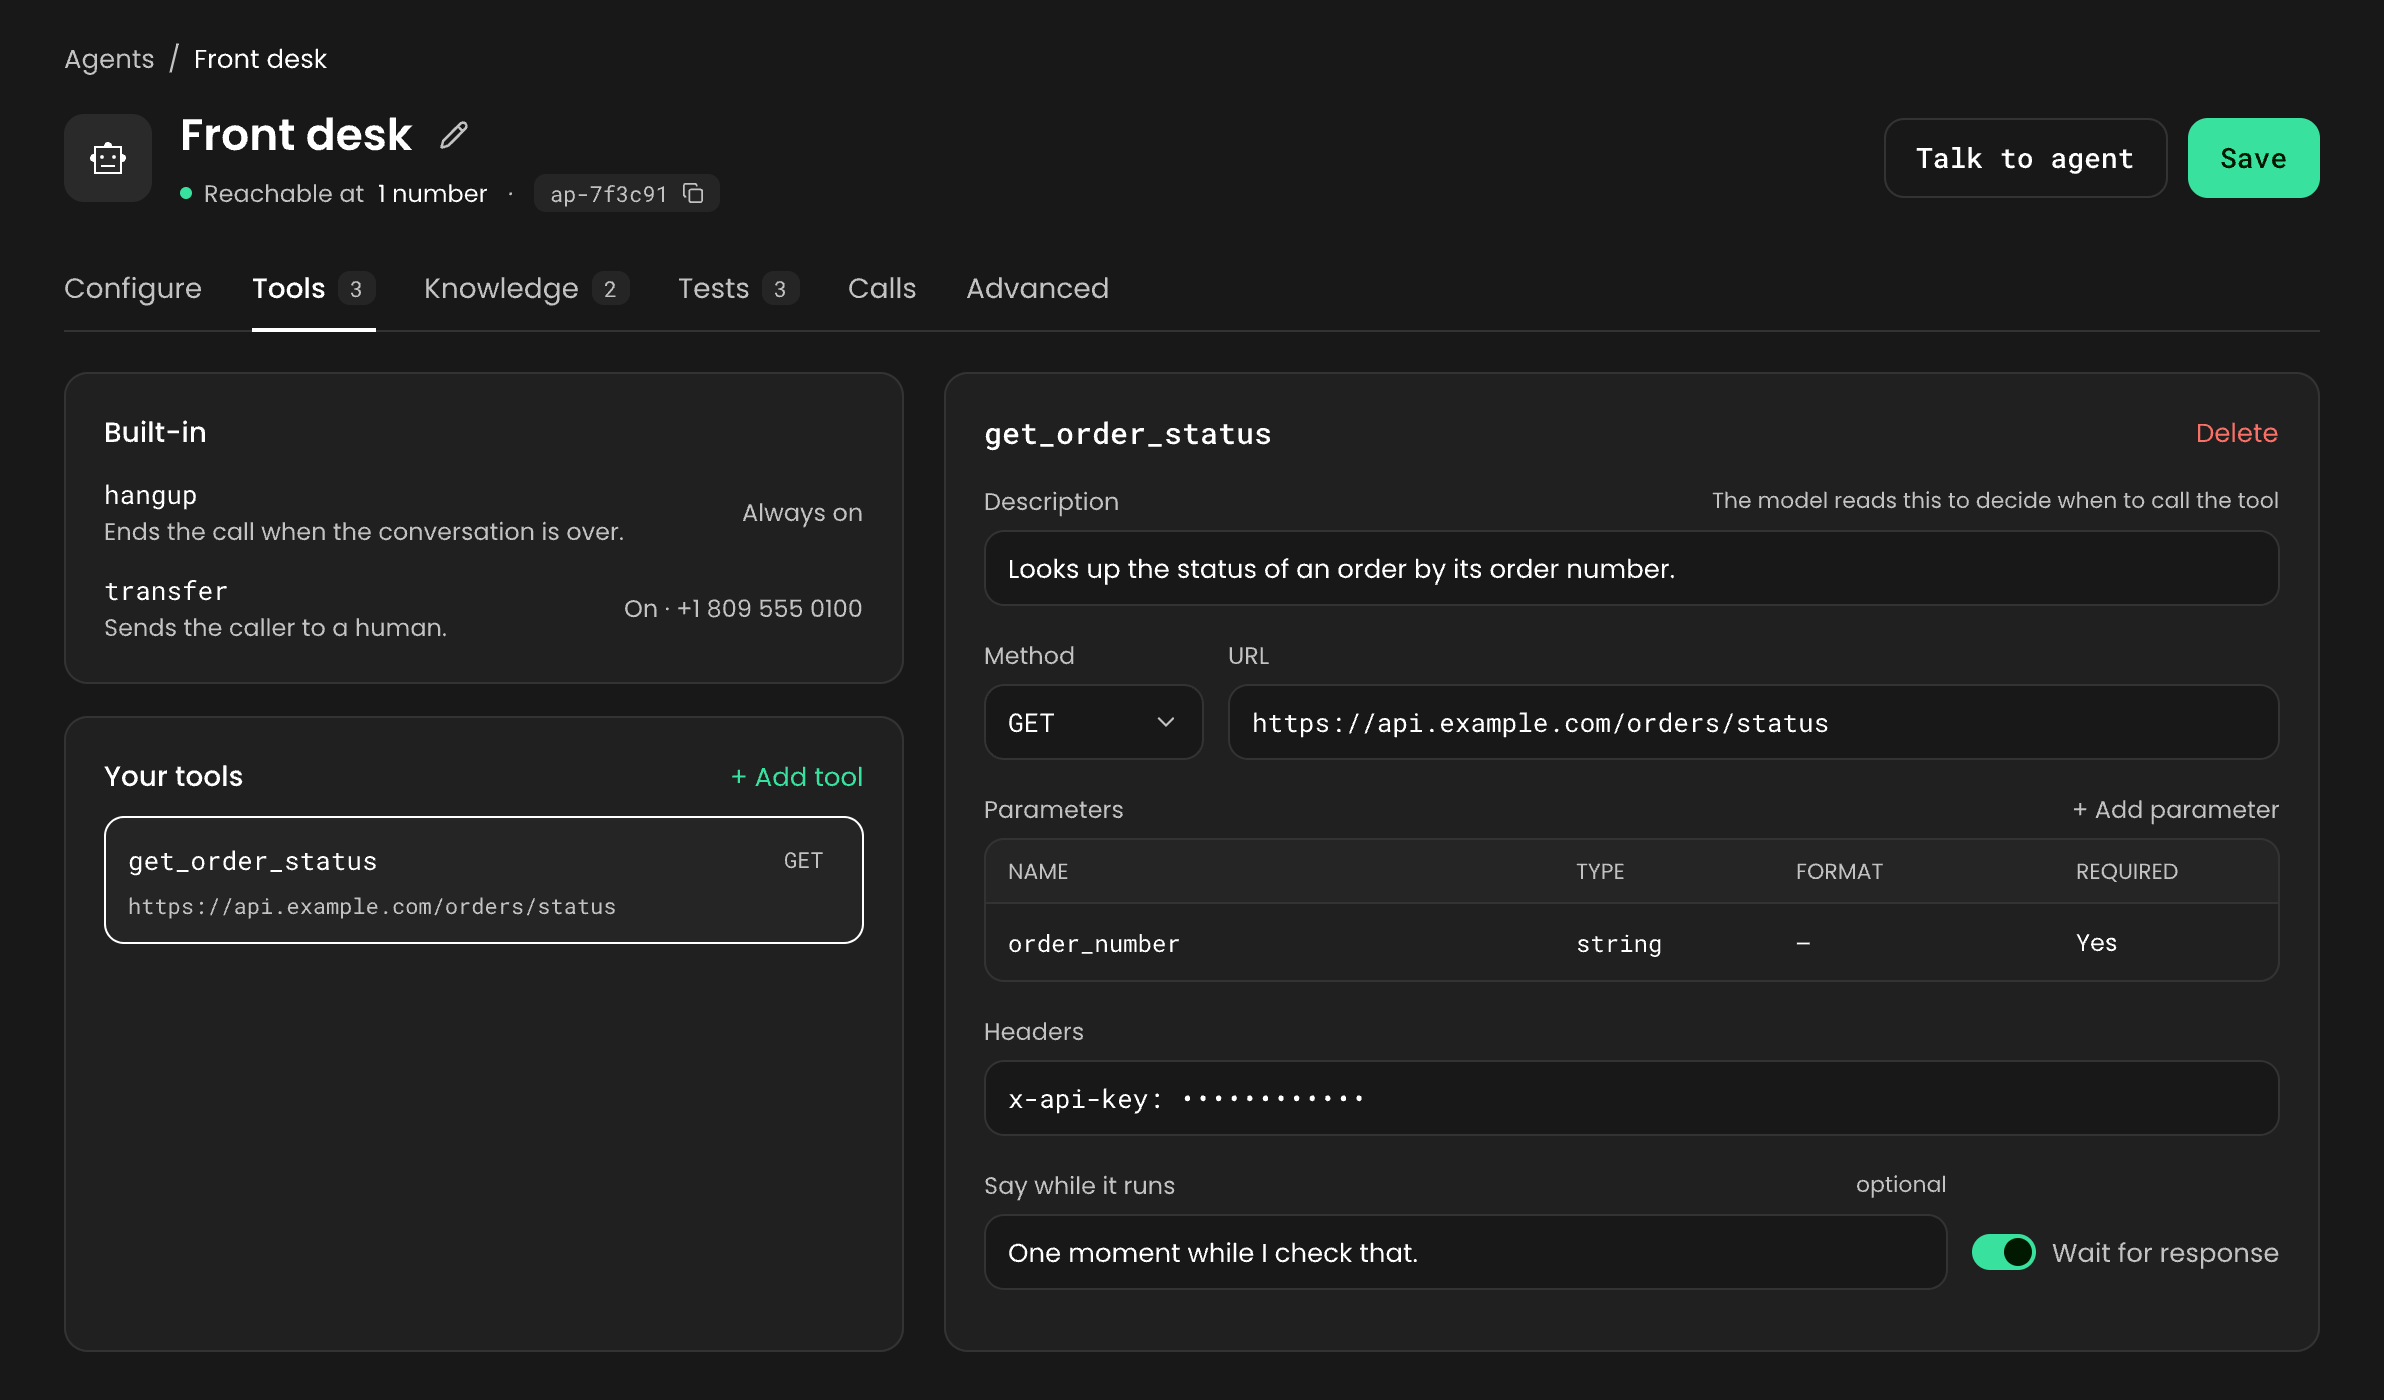The width and height of the screenshot is (2384, 1400).
Task: Click the Save button
Action: click(x=2253, y=158)
